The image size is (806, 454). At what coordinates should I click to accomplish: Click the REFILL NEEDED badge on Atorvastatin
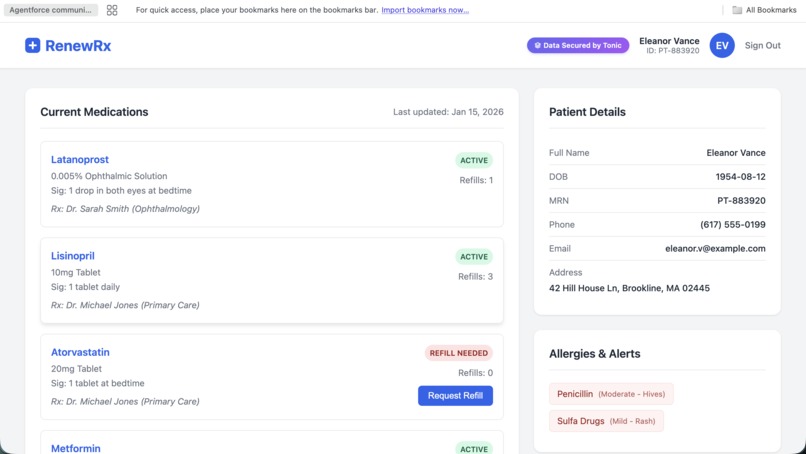tap(459, 353)
